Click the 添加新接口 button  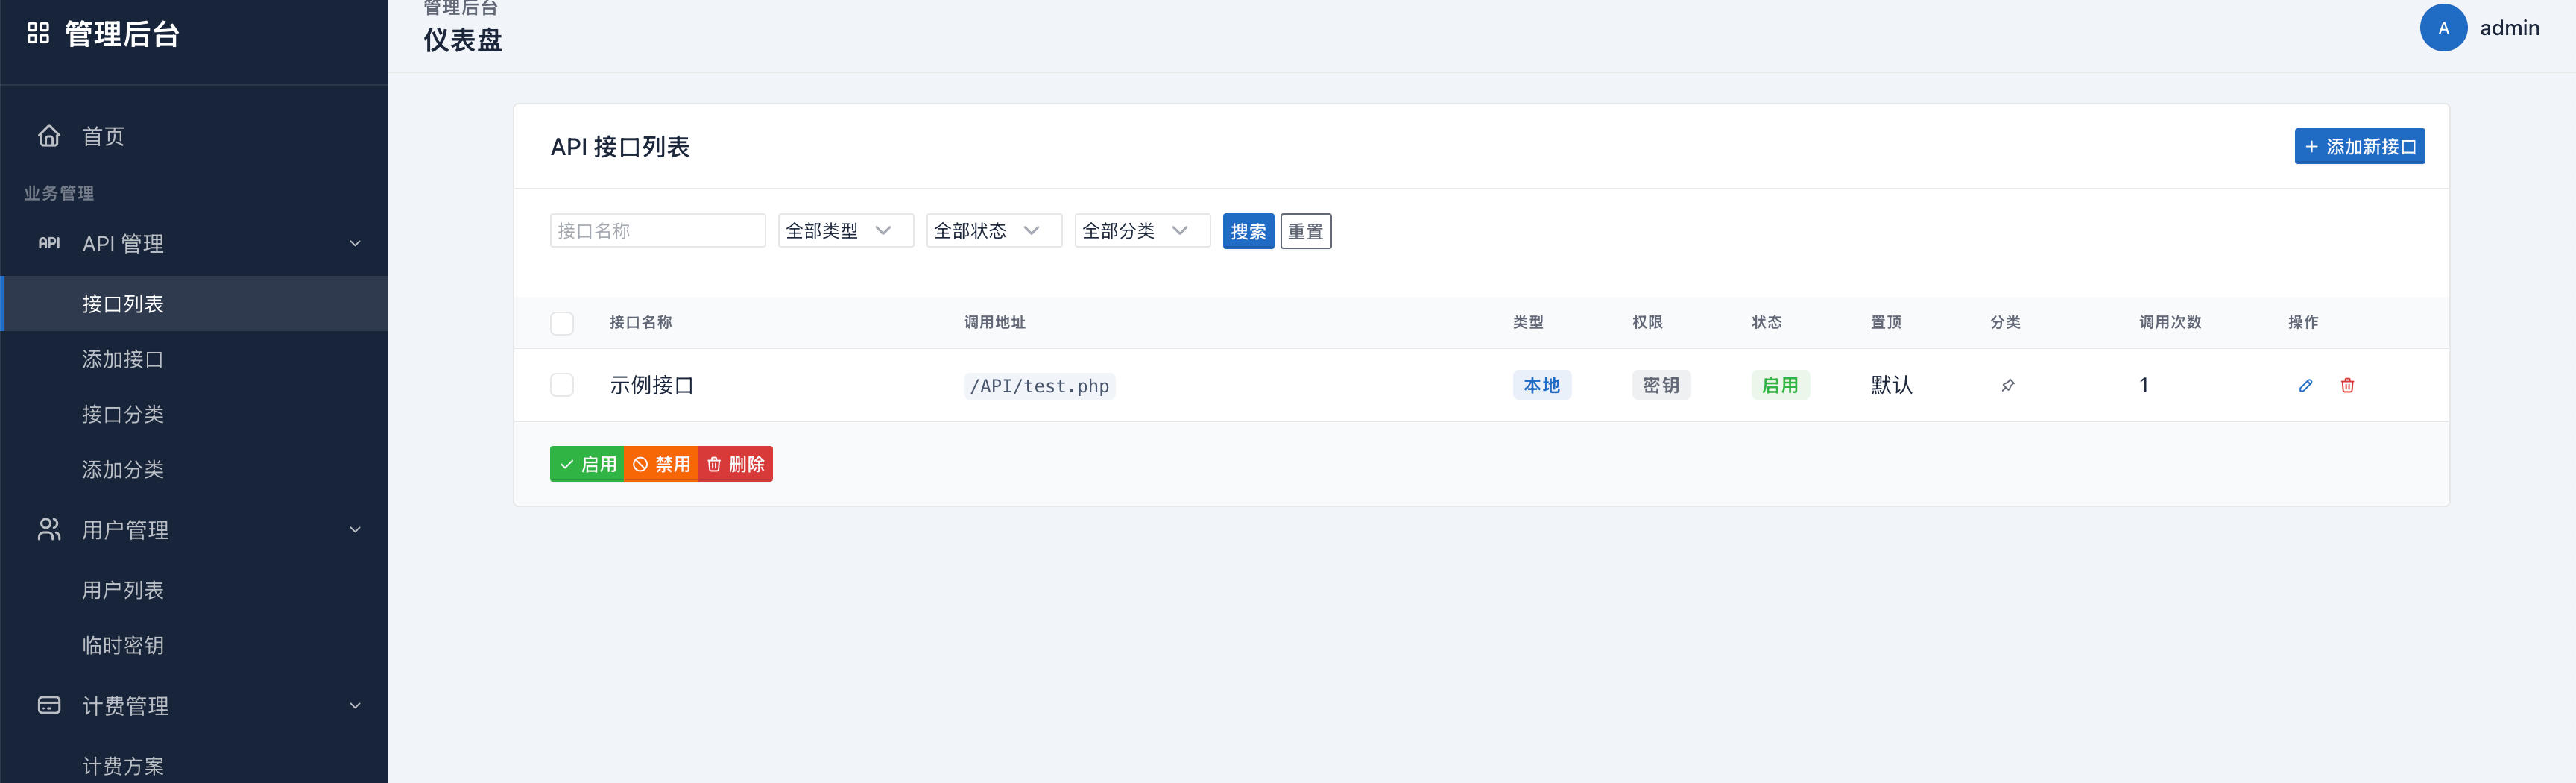2359,146
